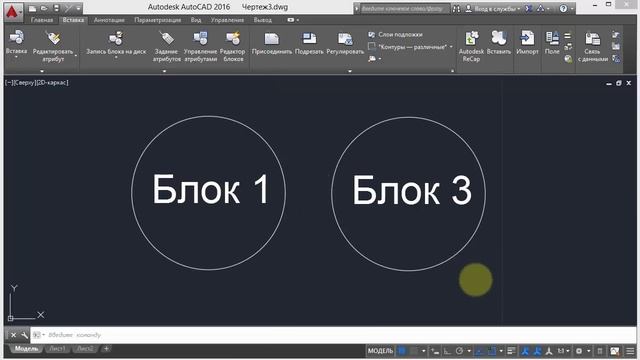Screen dimensions: 640x360
Task: Click the Сверху viewport view label
Action: point(25,82)
